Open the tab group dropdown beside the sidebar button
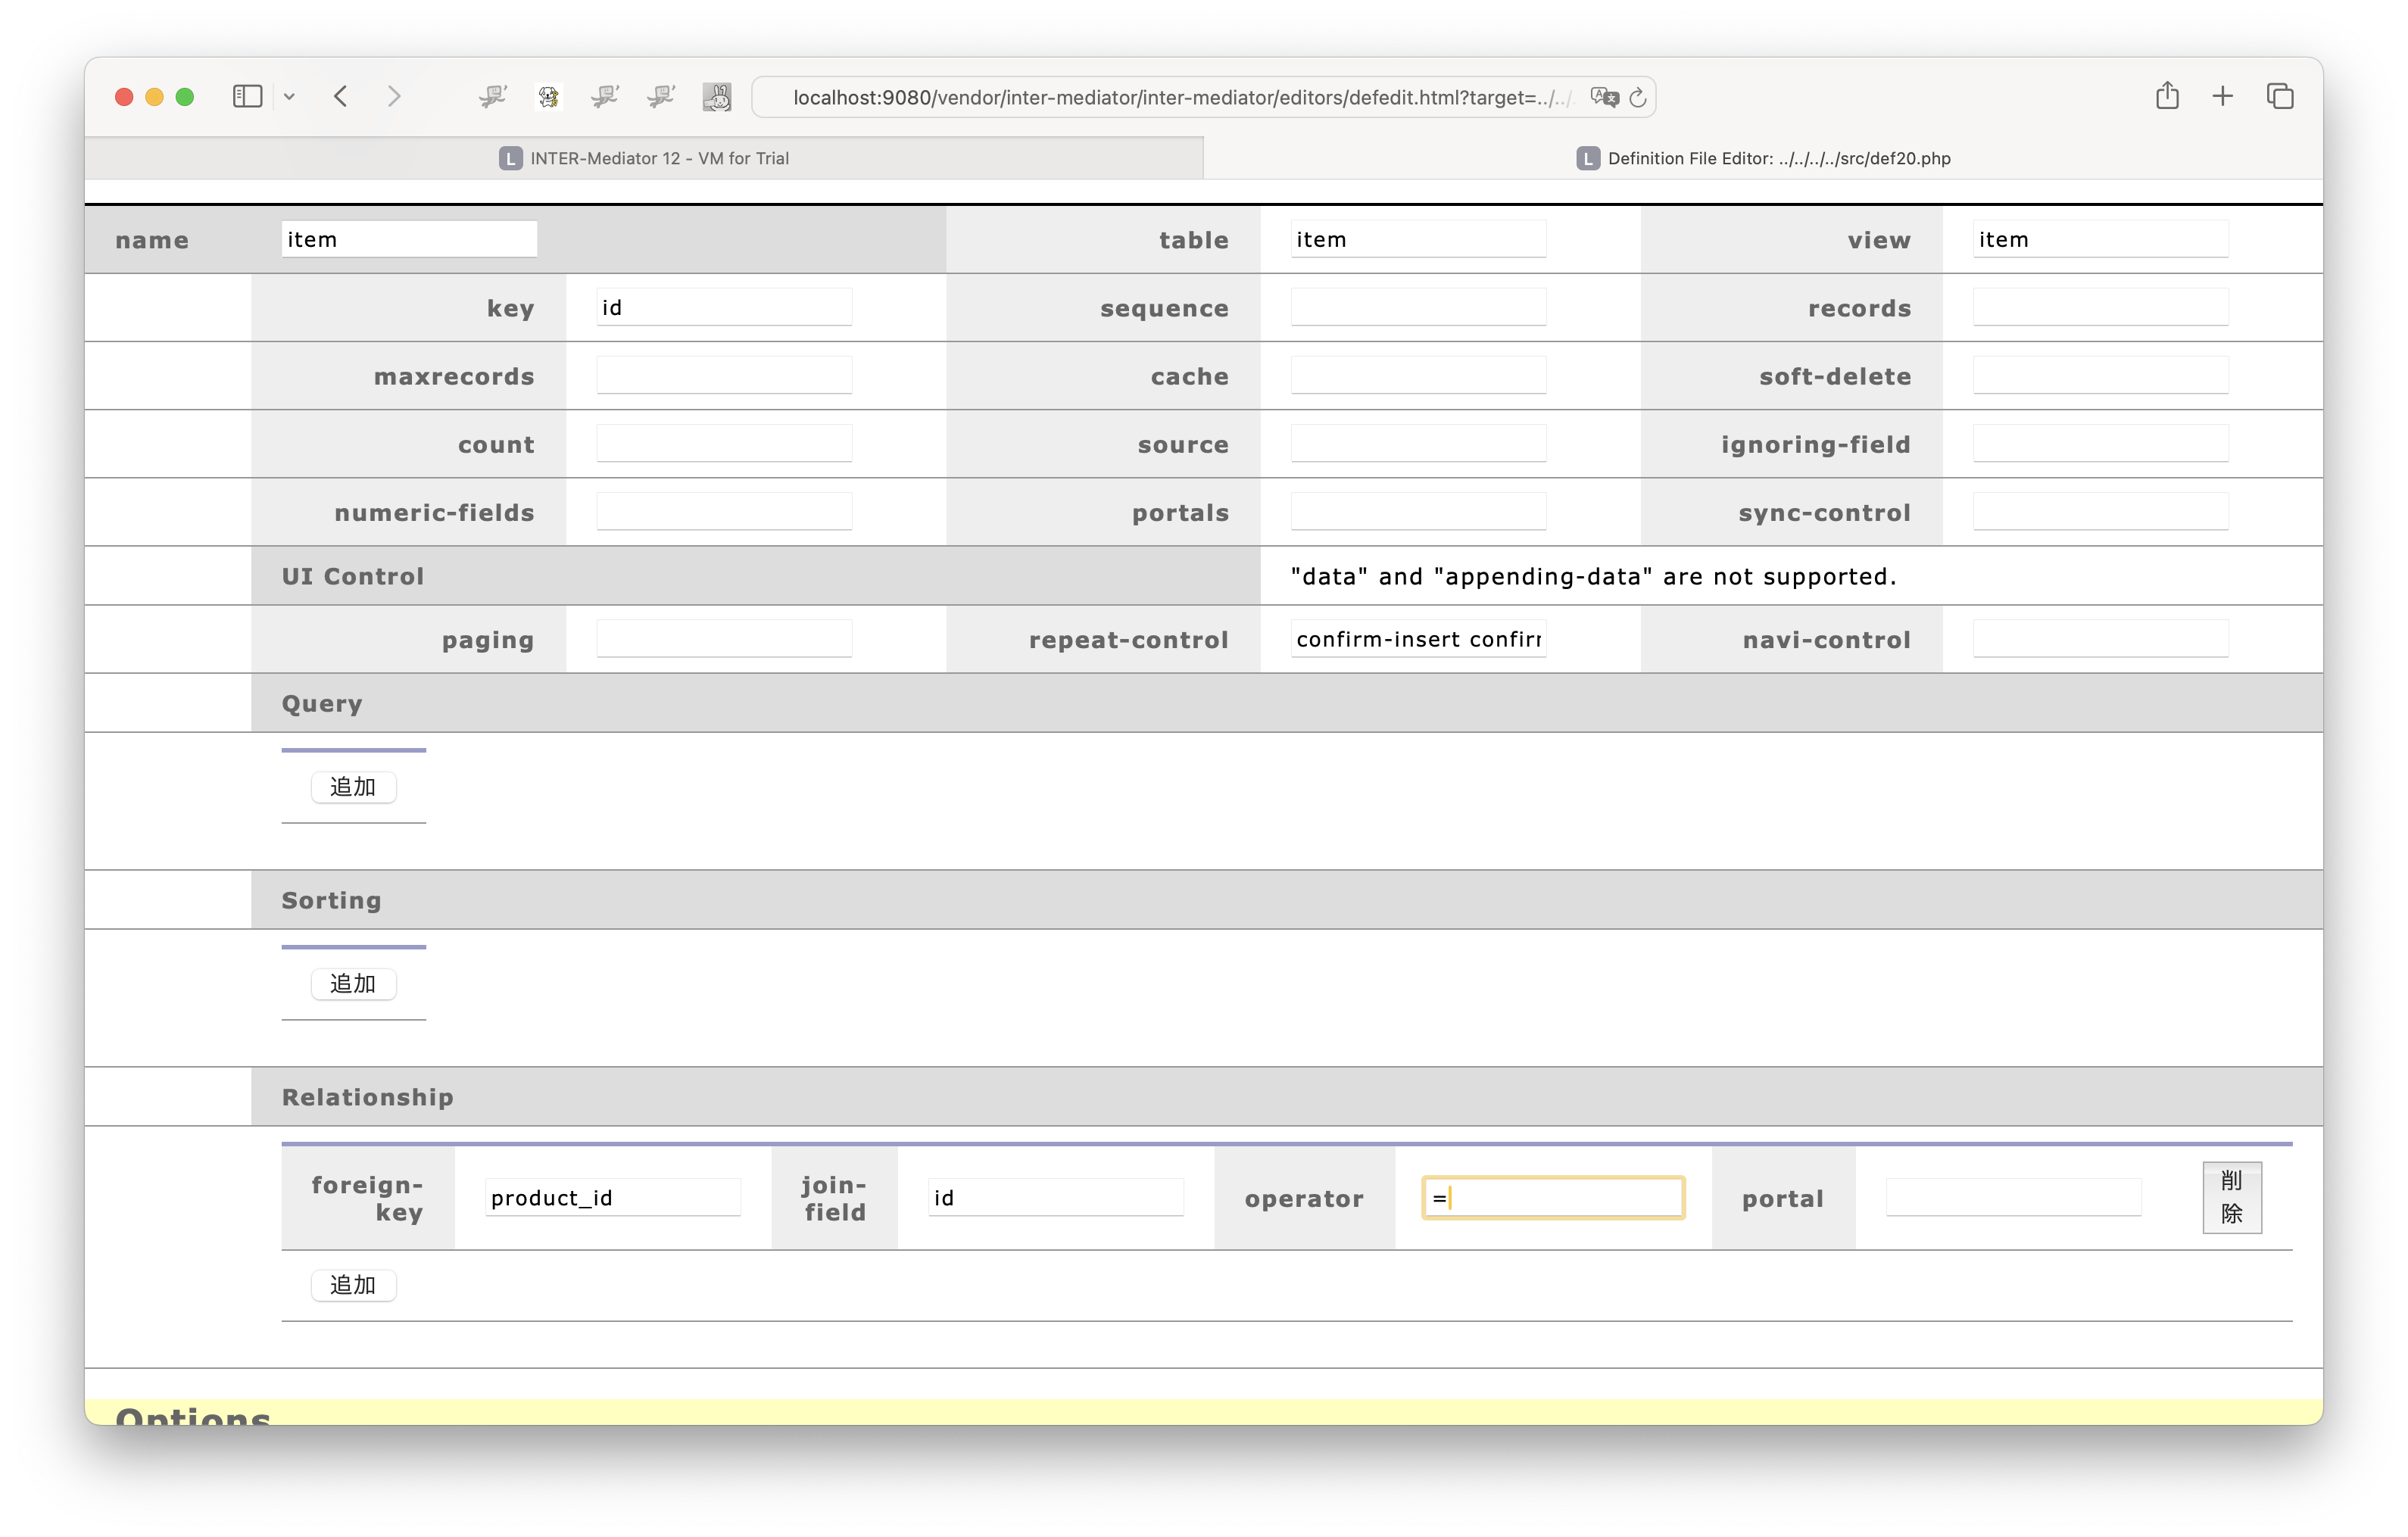Viewport: 2408px width, 1537px height. click(289, 97)
